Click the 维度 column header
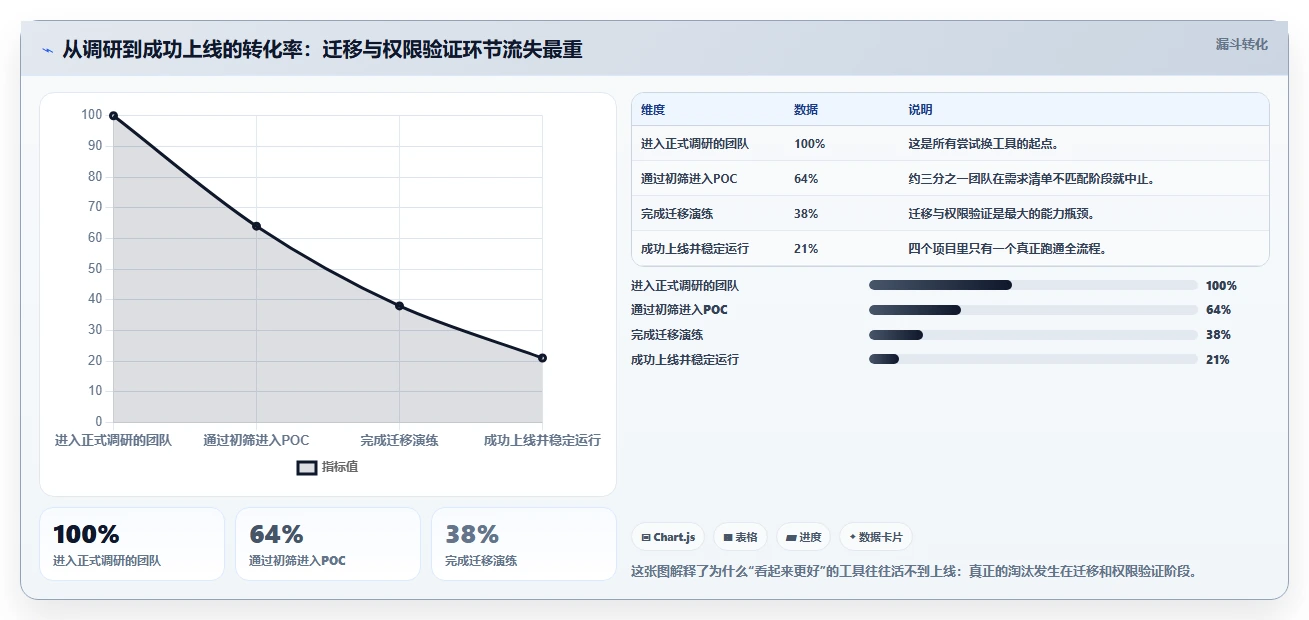 click(653, 110)
